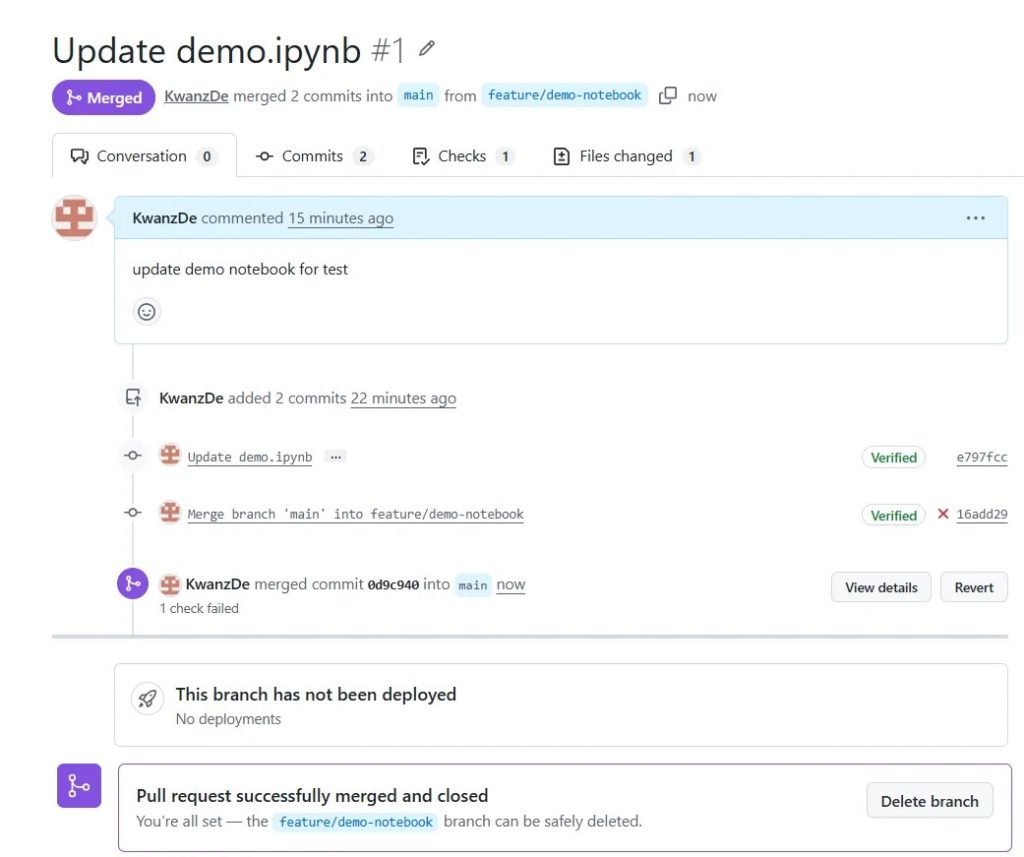Click 'No deployments' text
This screenshot has width=1024, height=857.
coord(228,719)
